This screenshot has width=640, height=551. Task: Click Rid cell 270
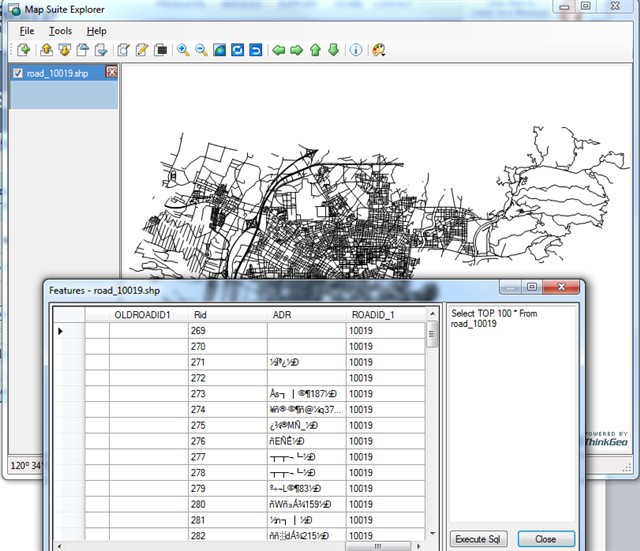[x=228, y=347]
